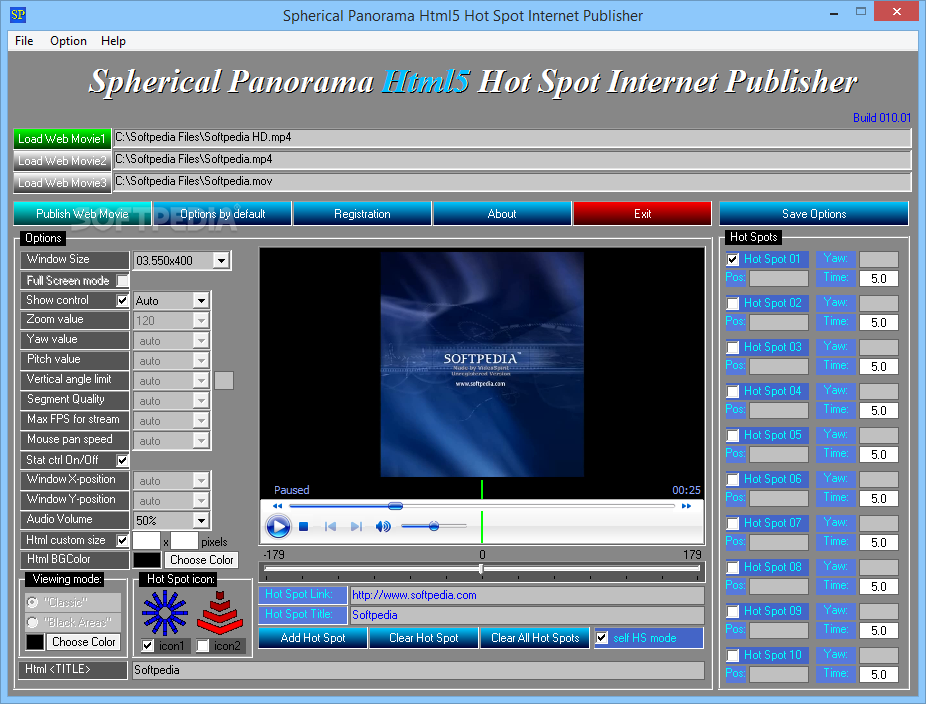
Task: Toggle Html custom size checkbox
Action: click(122, 540)
